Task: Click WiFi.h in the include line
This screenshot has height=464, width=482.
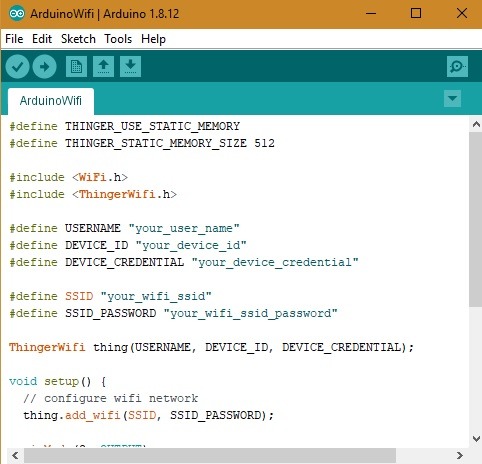Action: 100,177
